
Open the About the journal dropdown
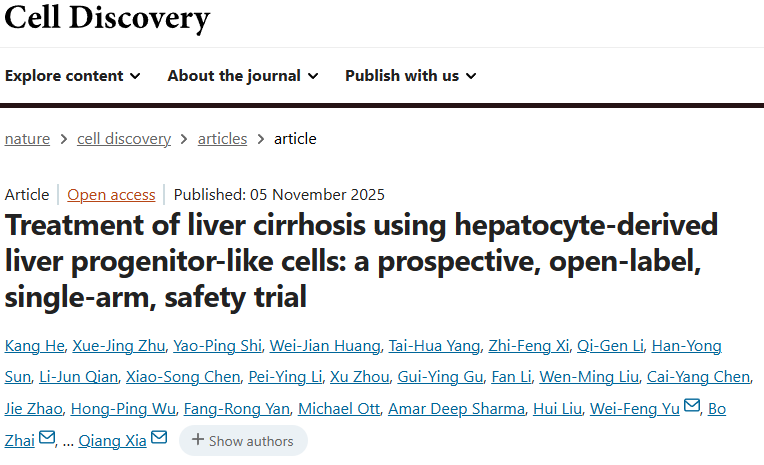[x=243, y=76]
